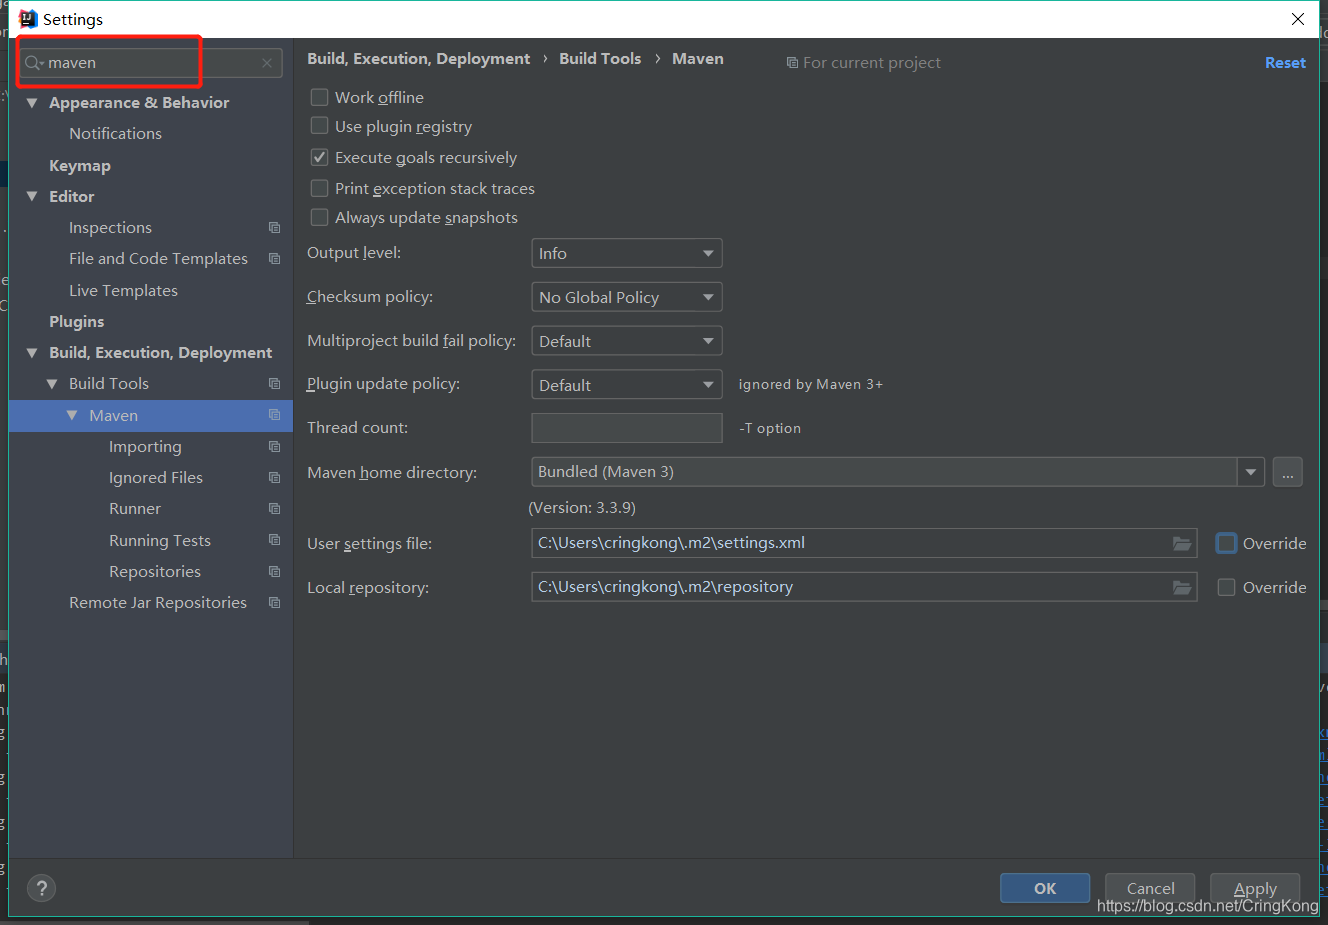The height and width of the screenshot is (925, 1328).
Task: Select Keymap in settings tree
Action: pyautogui.click(x=80, y=166)
